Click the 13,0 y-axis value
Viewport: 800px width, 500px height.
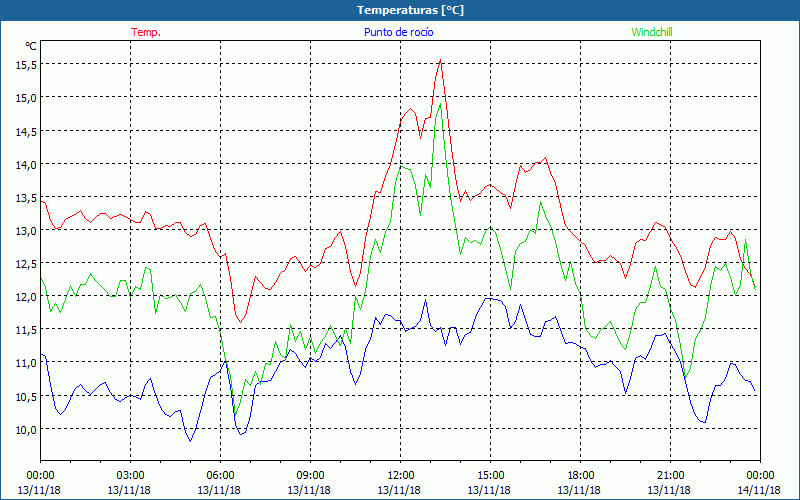pos(27,231)
